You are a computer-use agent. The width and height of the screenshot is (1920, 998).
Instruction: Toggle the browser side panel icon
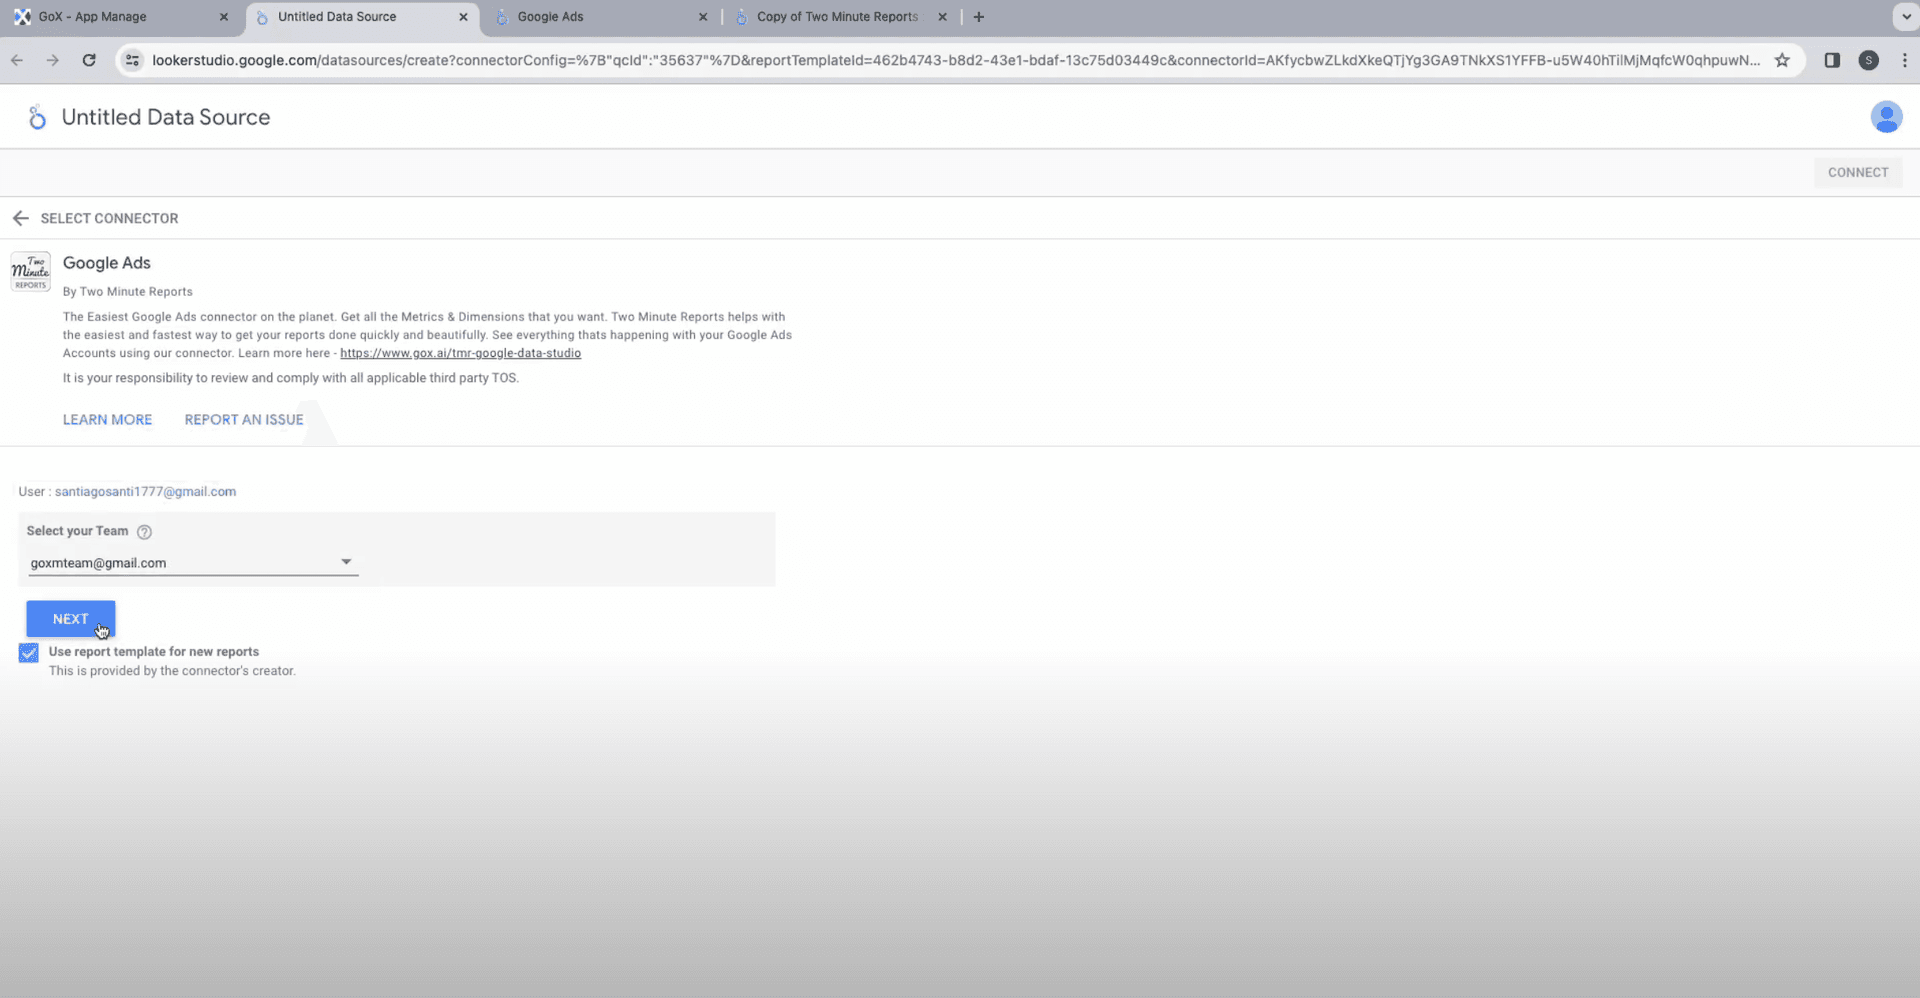coord(1832,60)
